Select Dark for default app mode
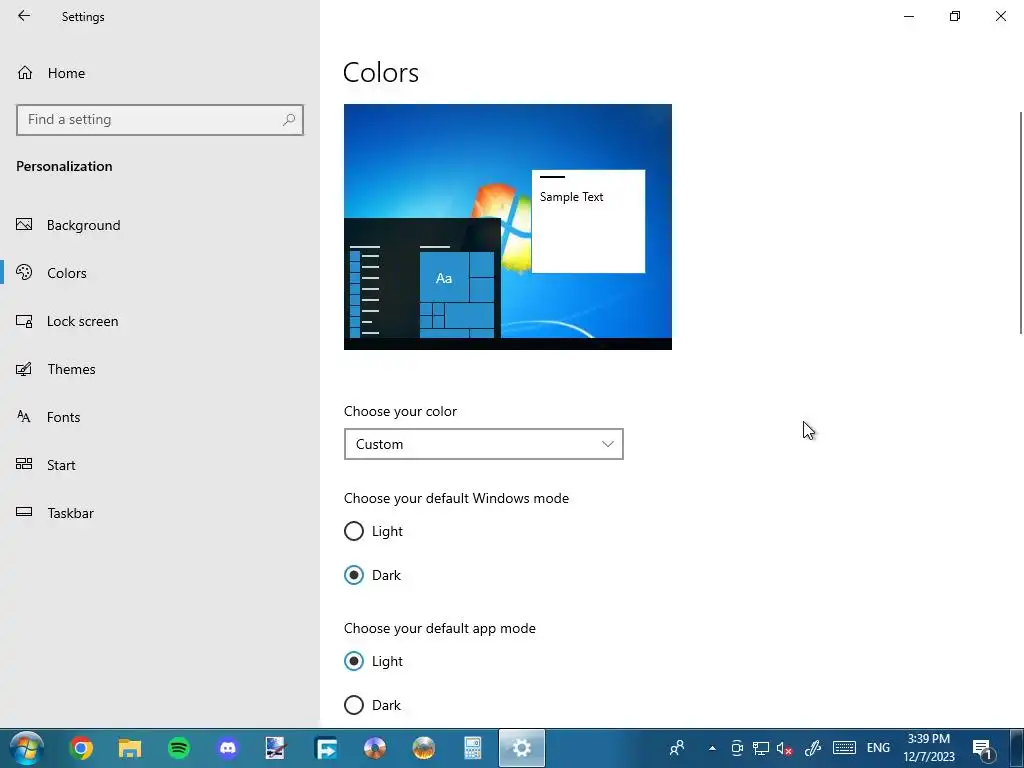 coord(373,705)
